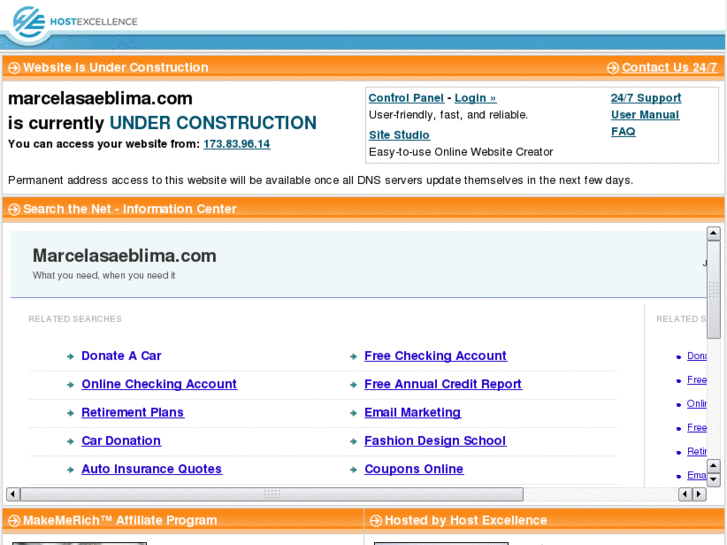Click the 'UNDER CONSTRUCTION' text

(213, 123)
